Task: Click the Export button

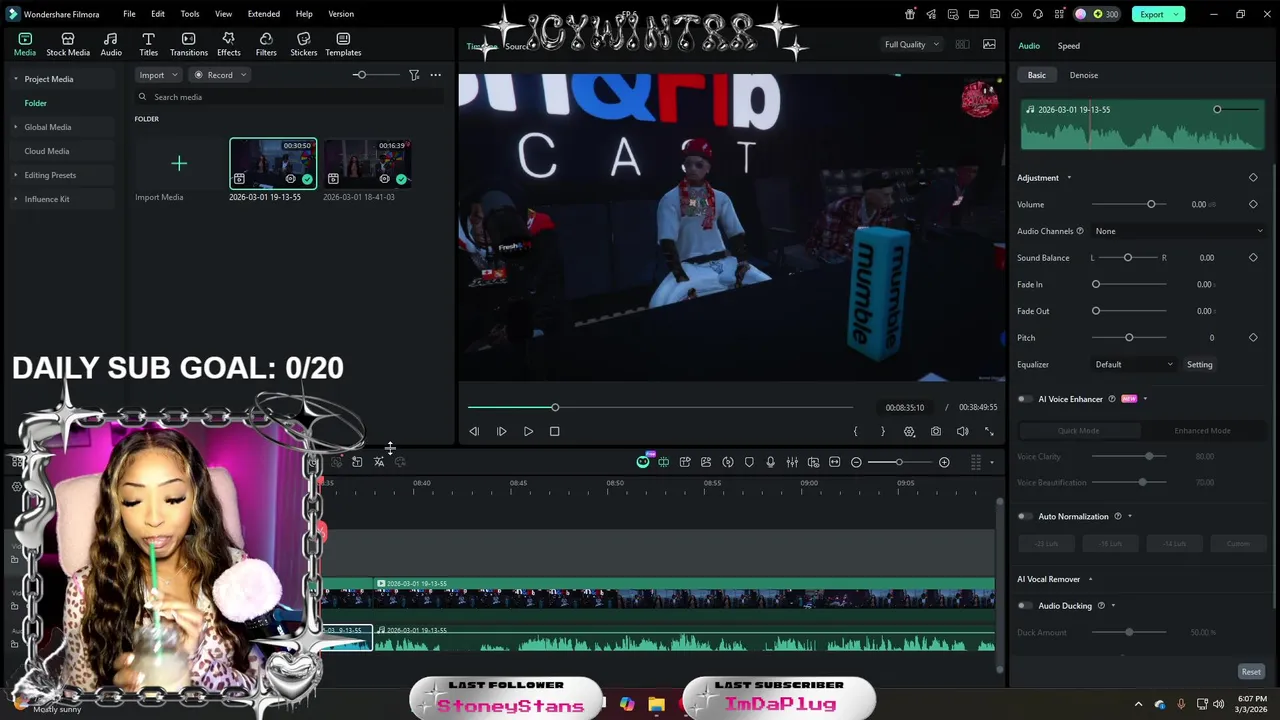Action: coord(1158,14)
